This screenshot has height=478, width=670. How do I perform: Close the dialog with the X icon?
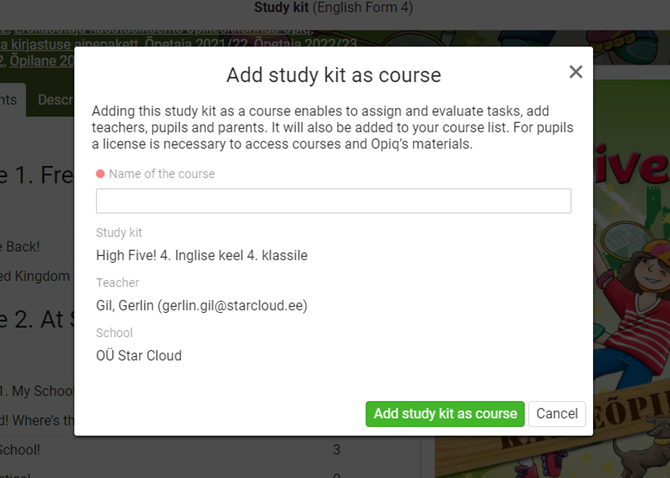[575, 72]
